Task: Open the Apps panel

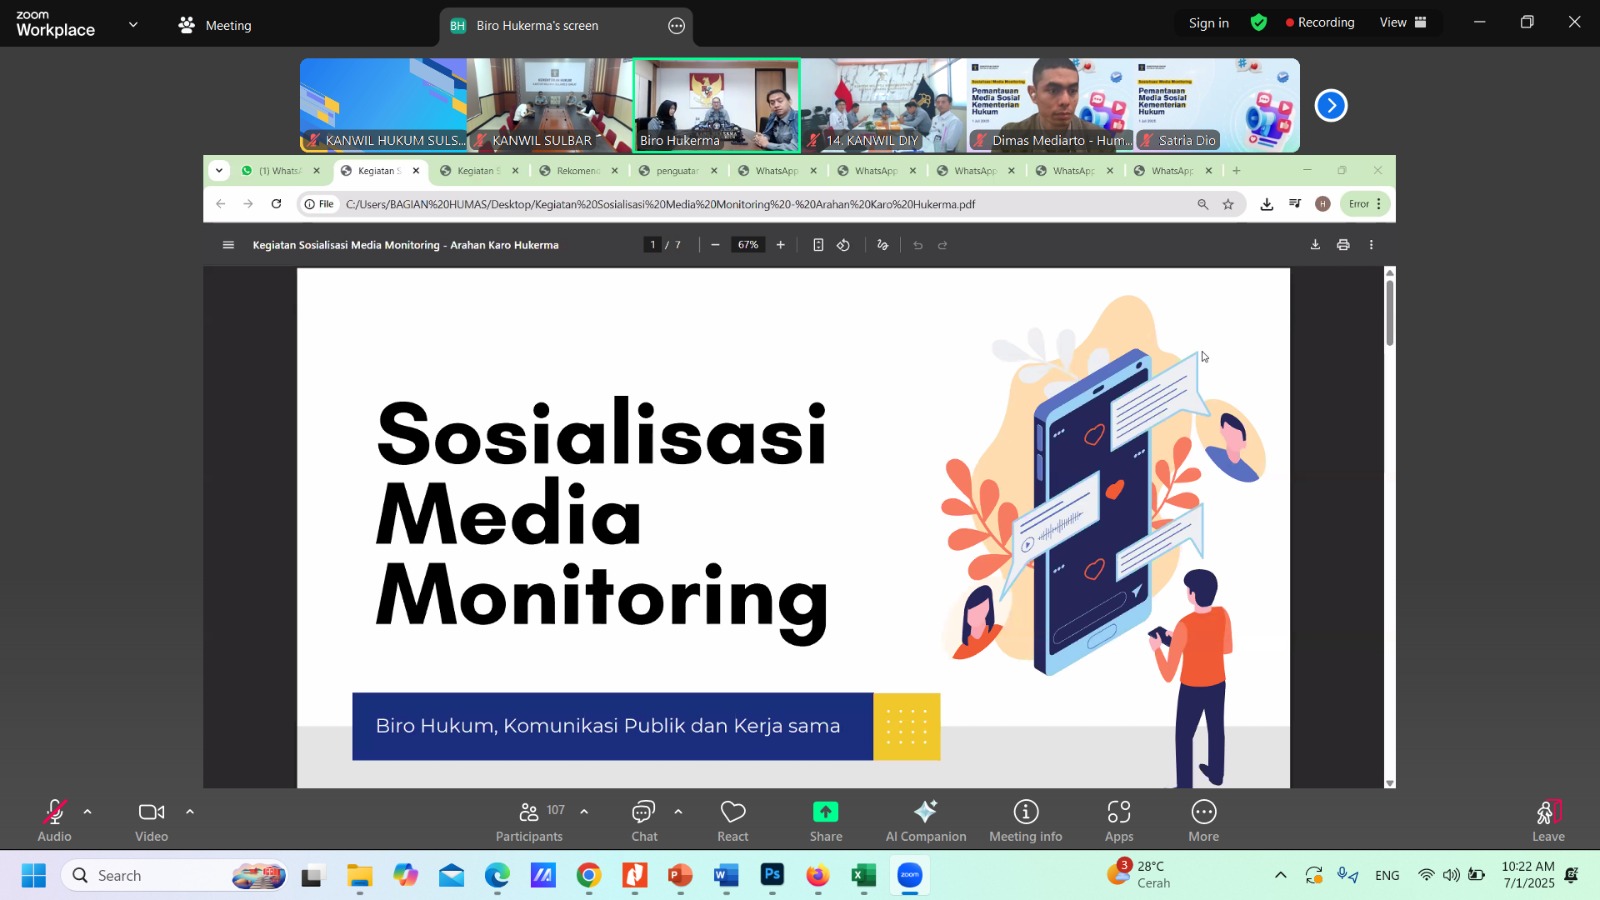Action: coord(1119,821)
